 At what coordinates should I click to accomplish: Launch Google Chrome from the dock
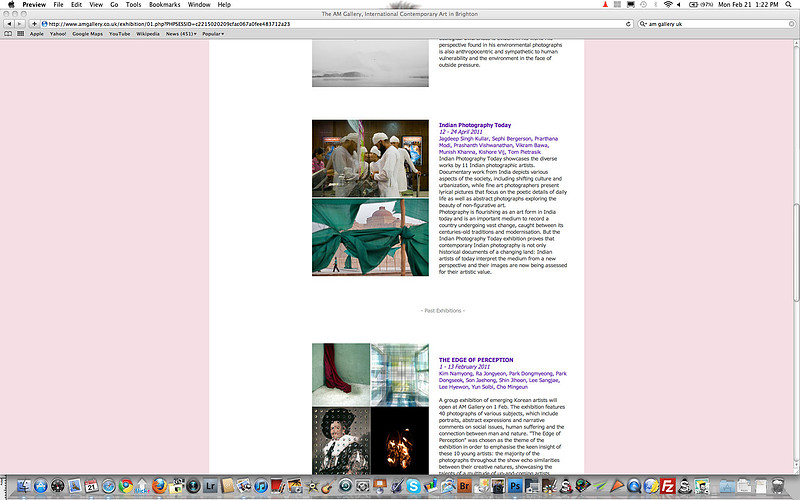(126, 486)
